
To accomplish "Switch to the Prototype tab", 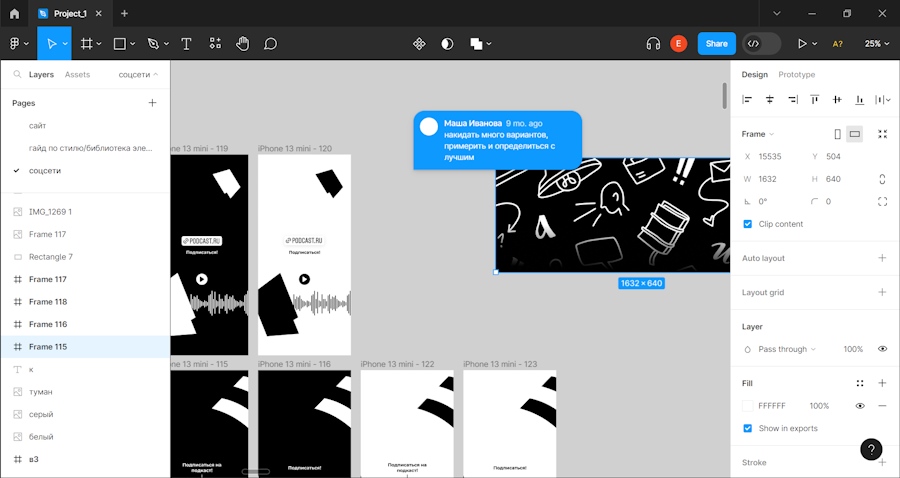I will (796, 75).
